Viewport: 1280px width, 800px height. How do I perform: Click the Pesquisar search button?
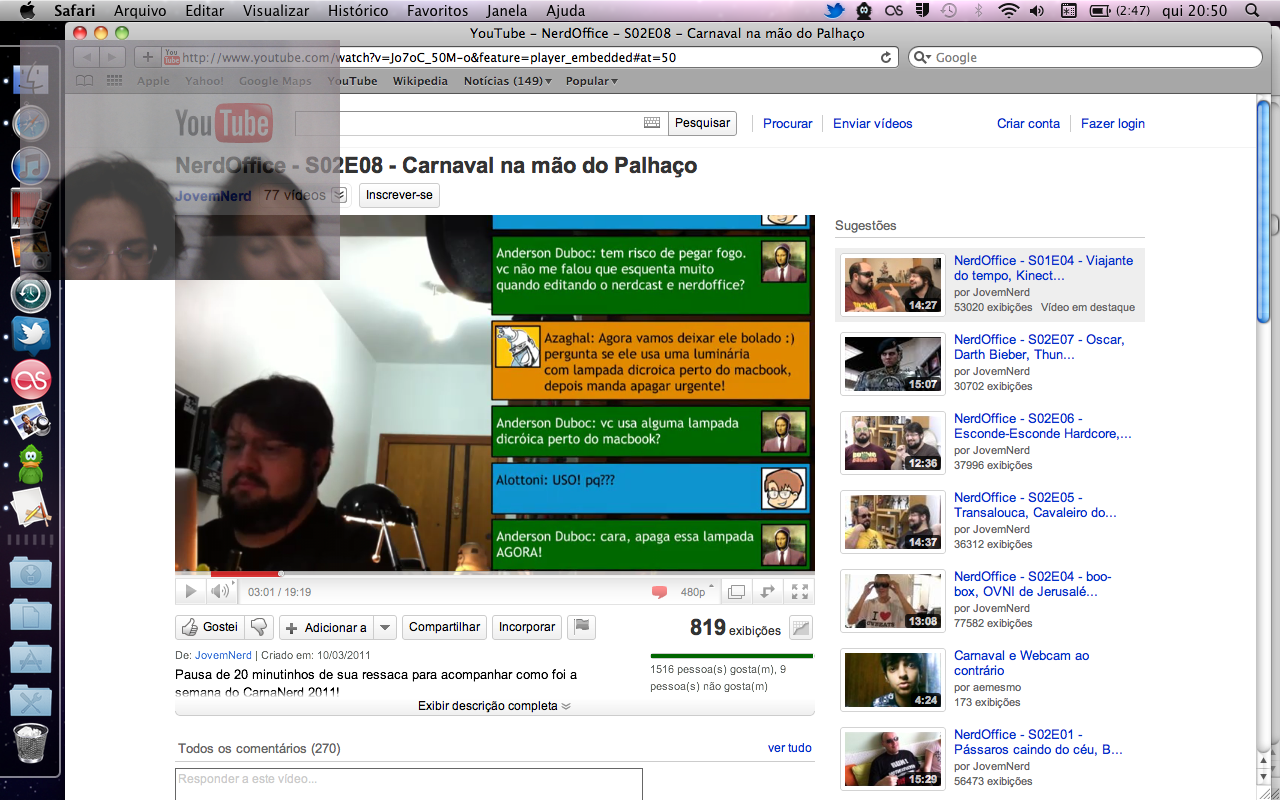coord(702,123)
